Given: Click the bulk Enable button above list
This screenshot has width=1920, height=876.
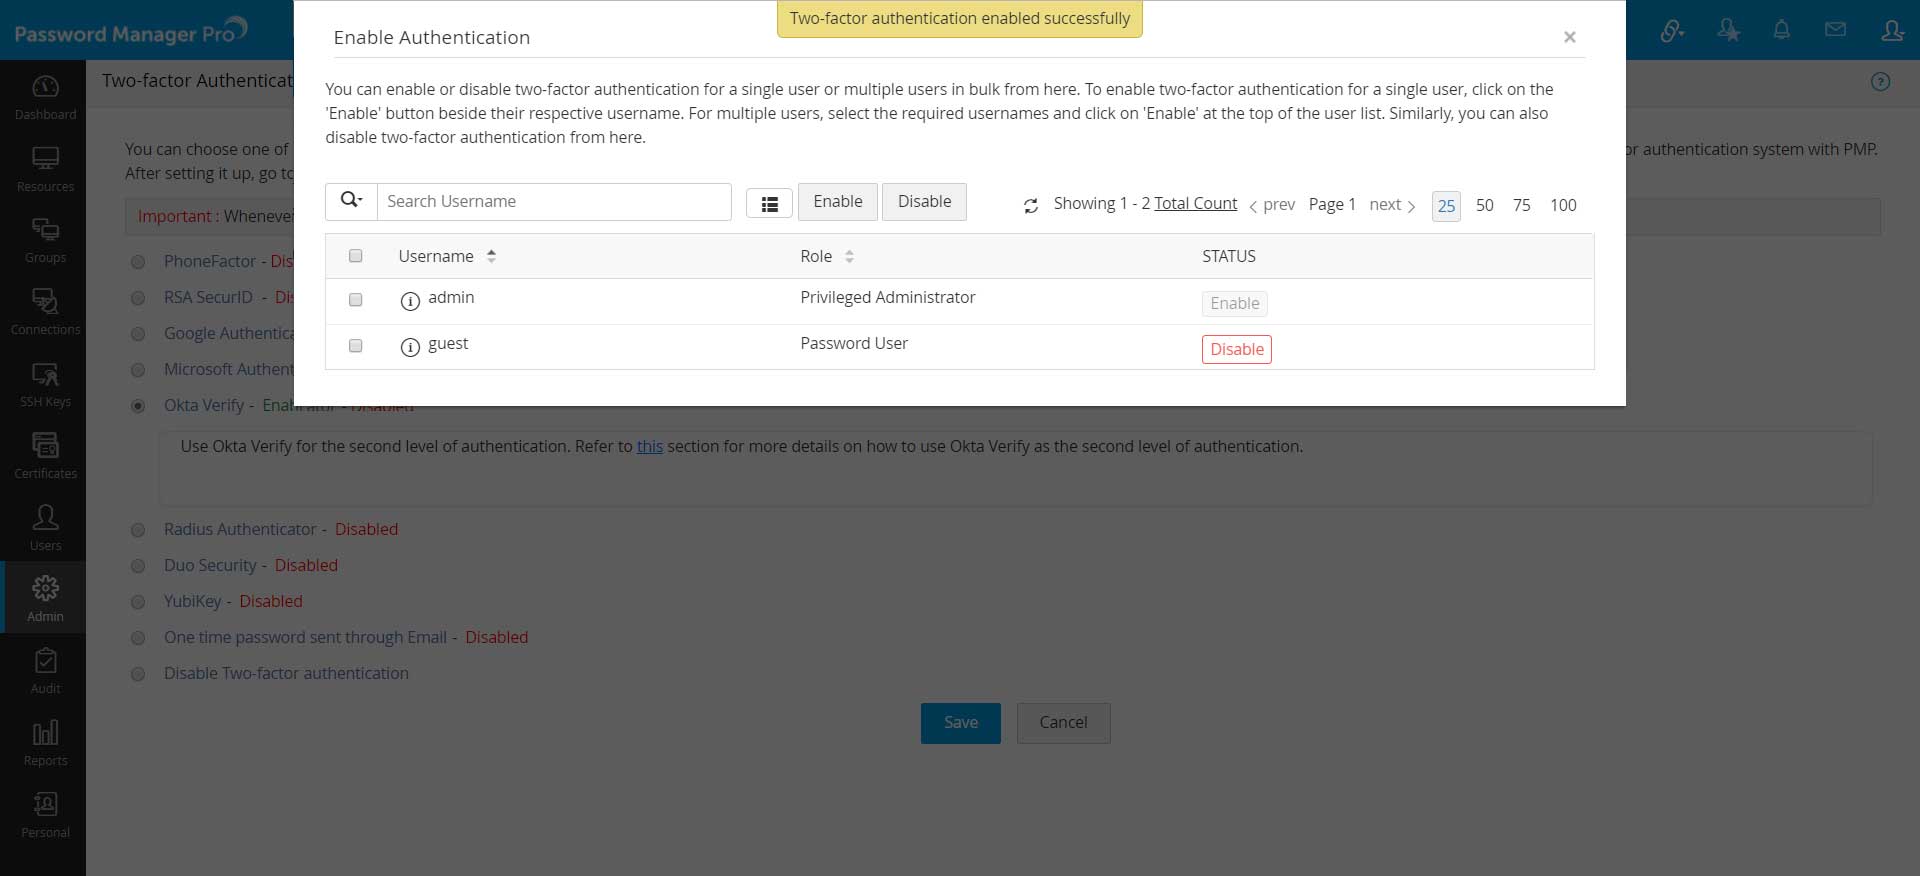Looking at the screenshot, I should tap(837, 201).
